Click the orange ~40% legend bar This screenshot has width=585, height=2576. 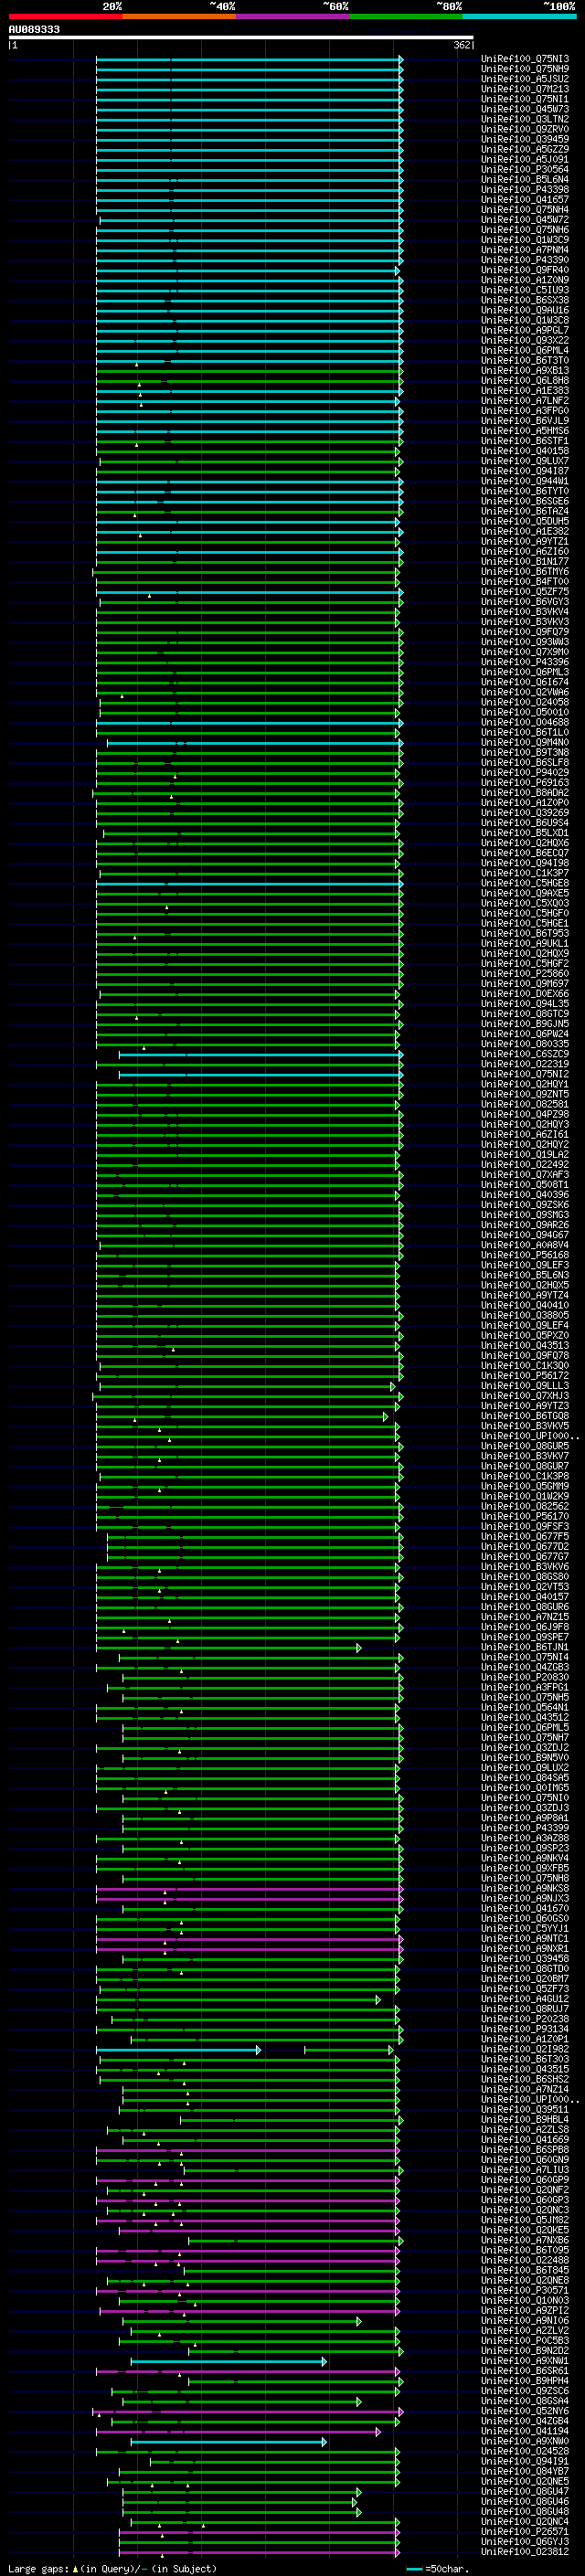click(179, 16)
